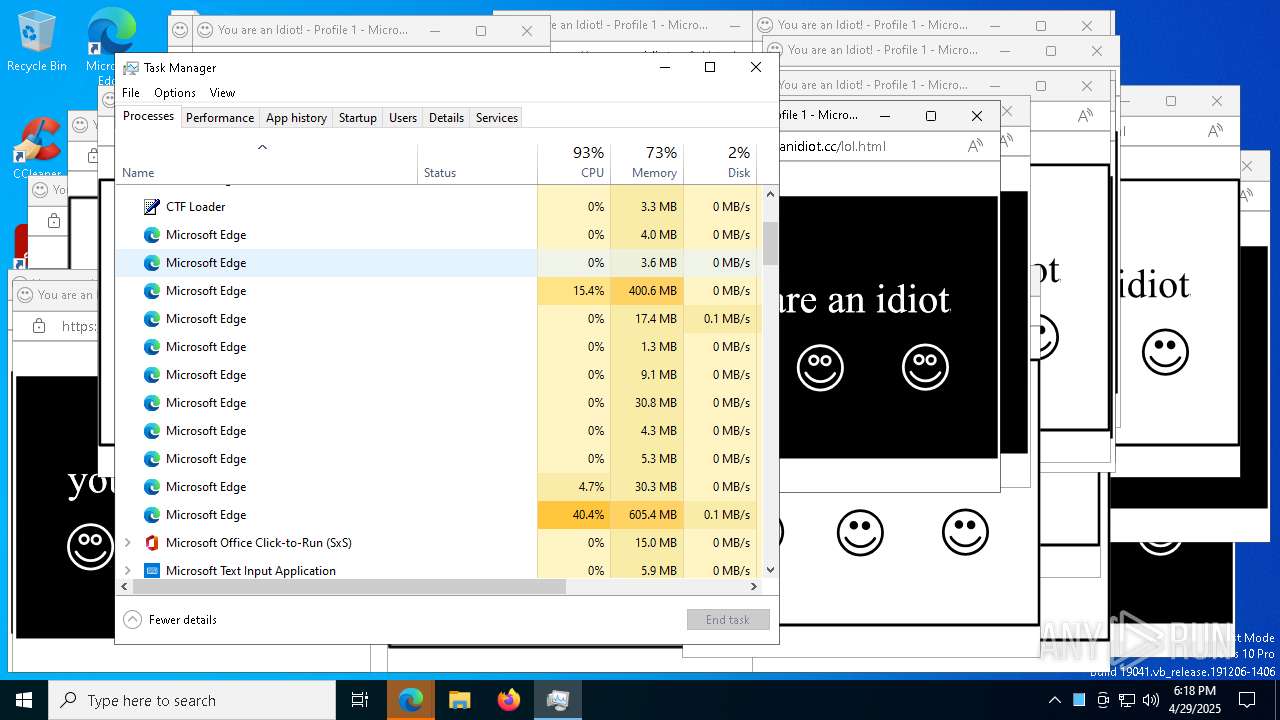Open the notification center icon
This screenshot has height=720, width=1280.
1247,700
